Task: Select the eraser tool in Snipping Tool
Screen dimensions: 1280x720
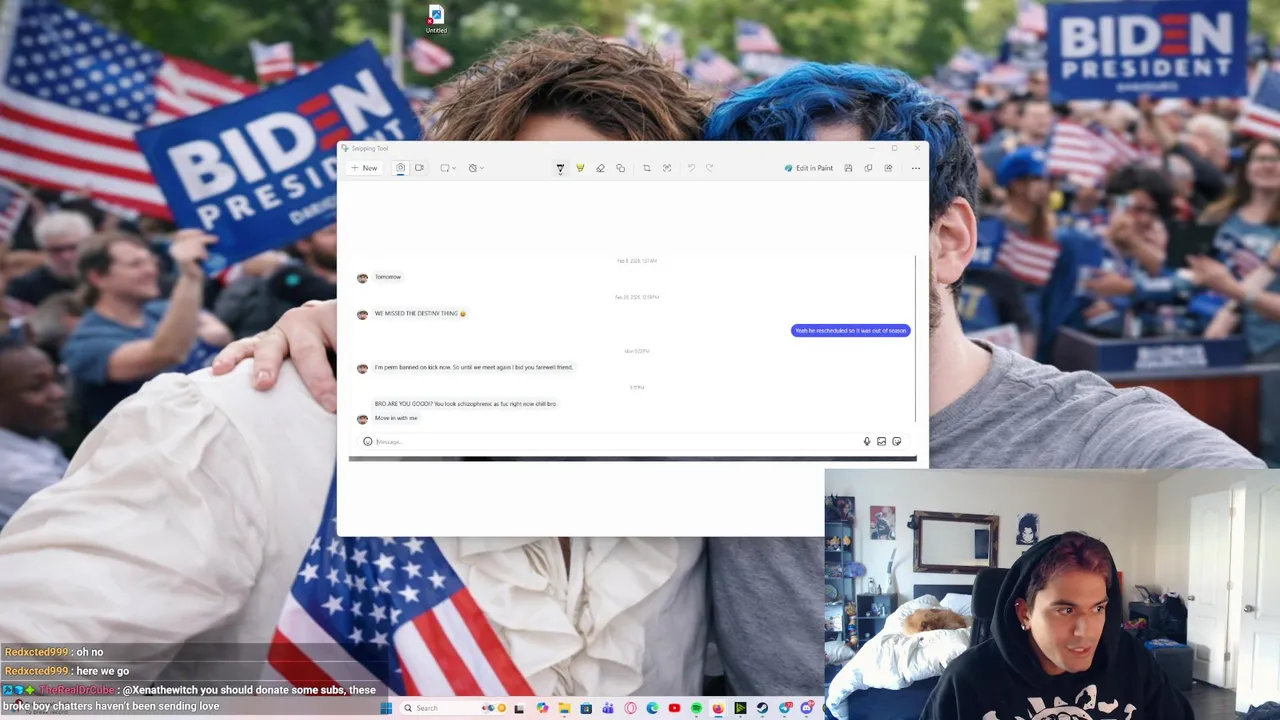Action: (x=600, y=168)
